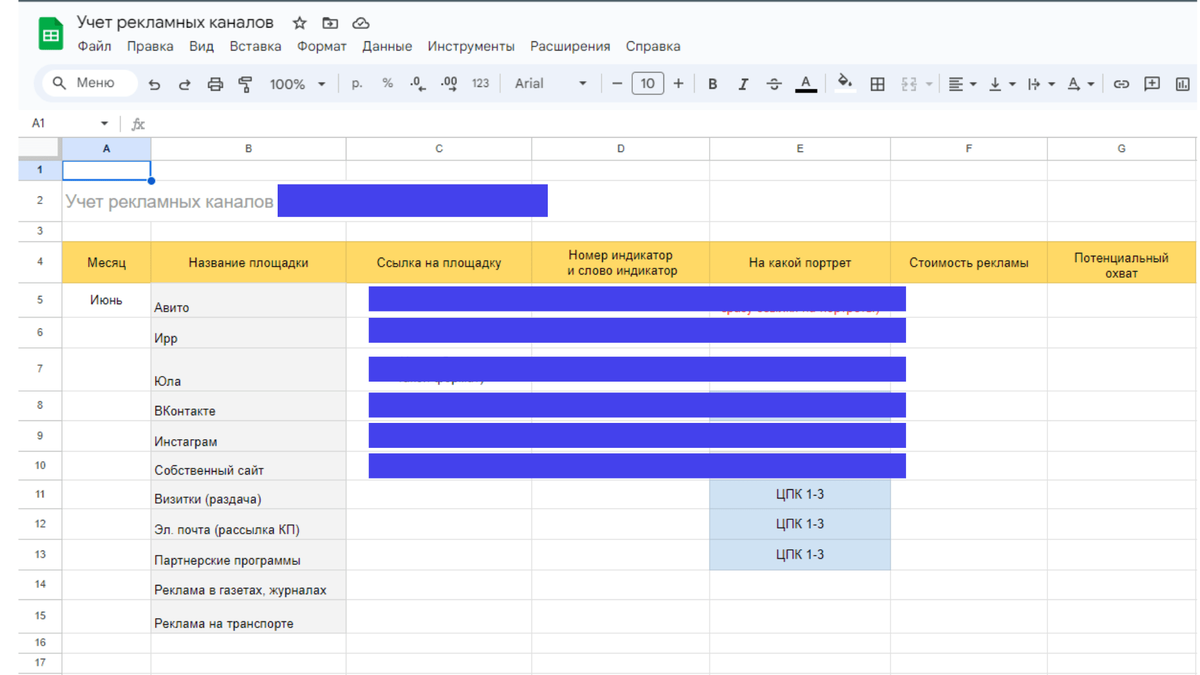Print the spreadsheet

[x=215, y=84]
